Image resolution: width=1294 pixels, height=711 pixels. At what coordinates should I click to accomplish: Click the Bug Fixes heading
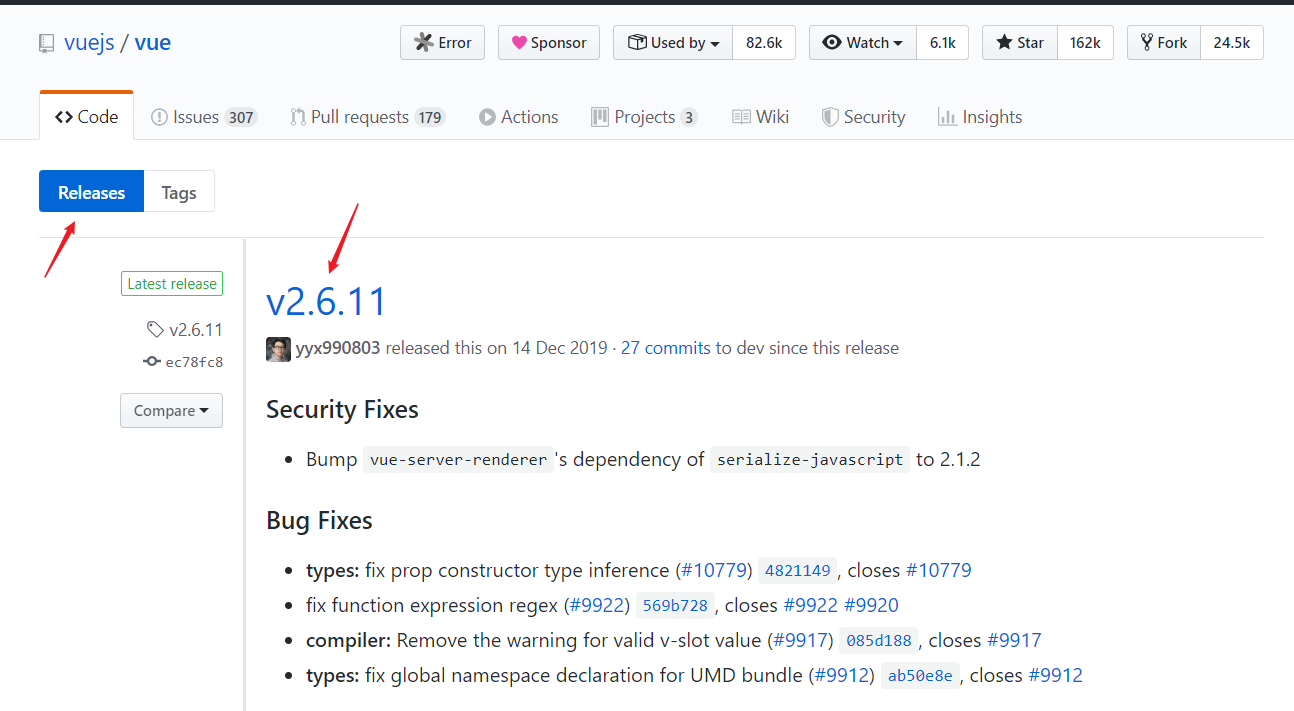319,520
